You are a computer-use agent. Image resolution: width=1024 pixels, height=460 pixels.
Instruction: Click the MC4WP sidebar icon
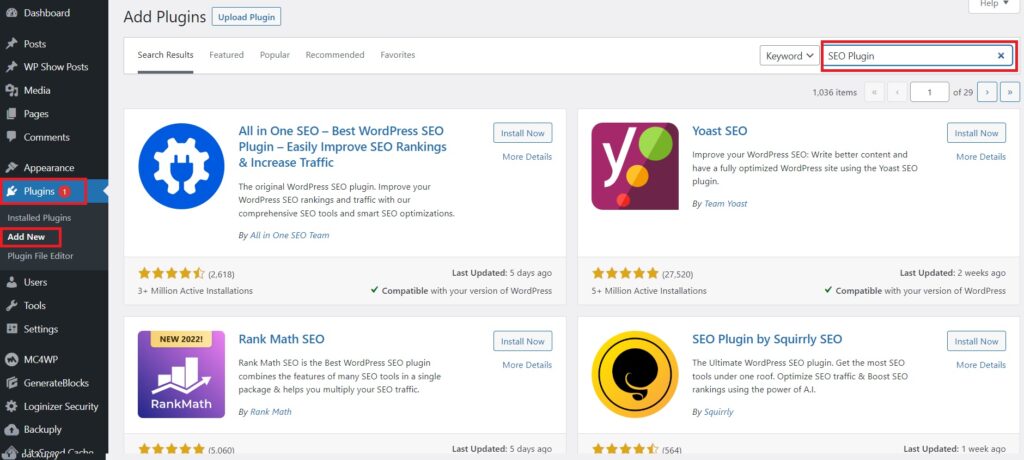[11, 359]
